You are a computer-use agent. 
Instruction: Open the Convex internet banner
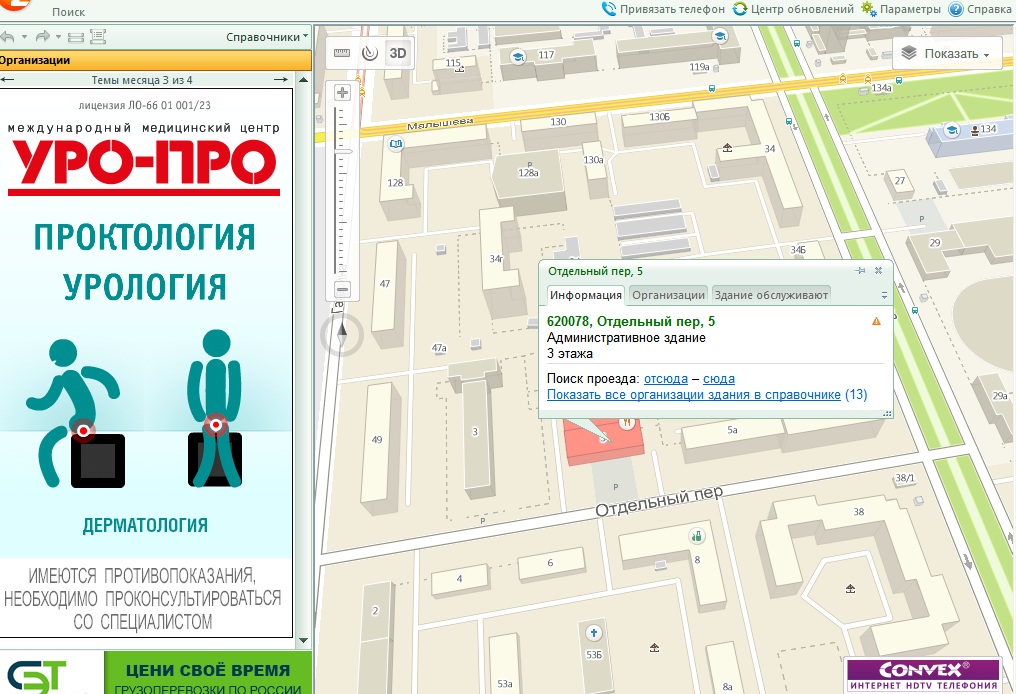922,675
